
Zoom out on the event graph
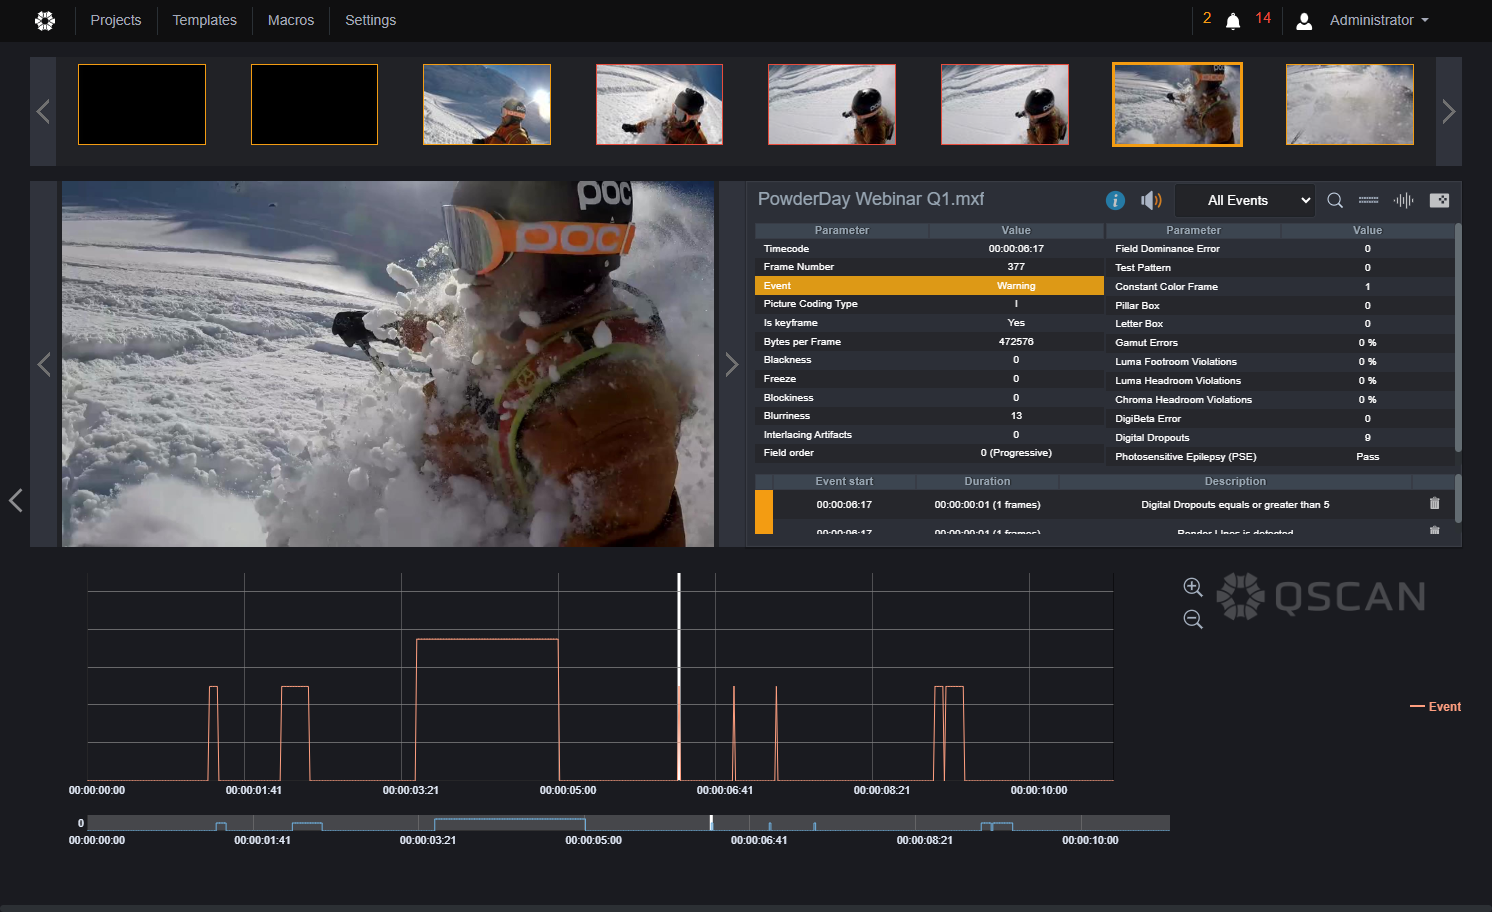1193,619
